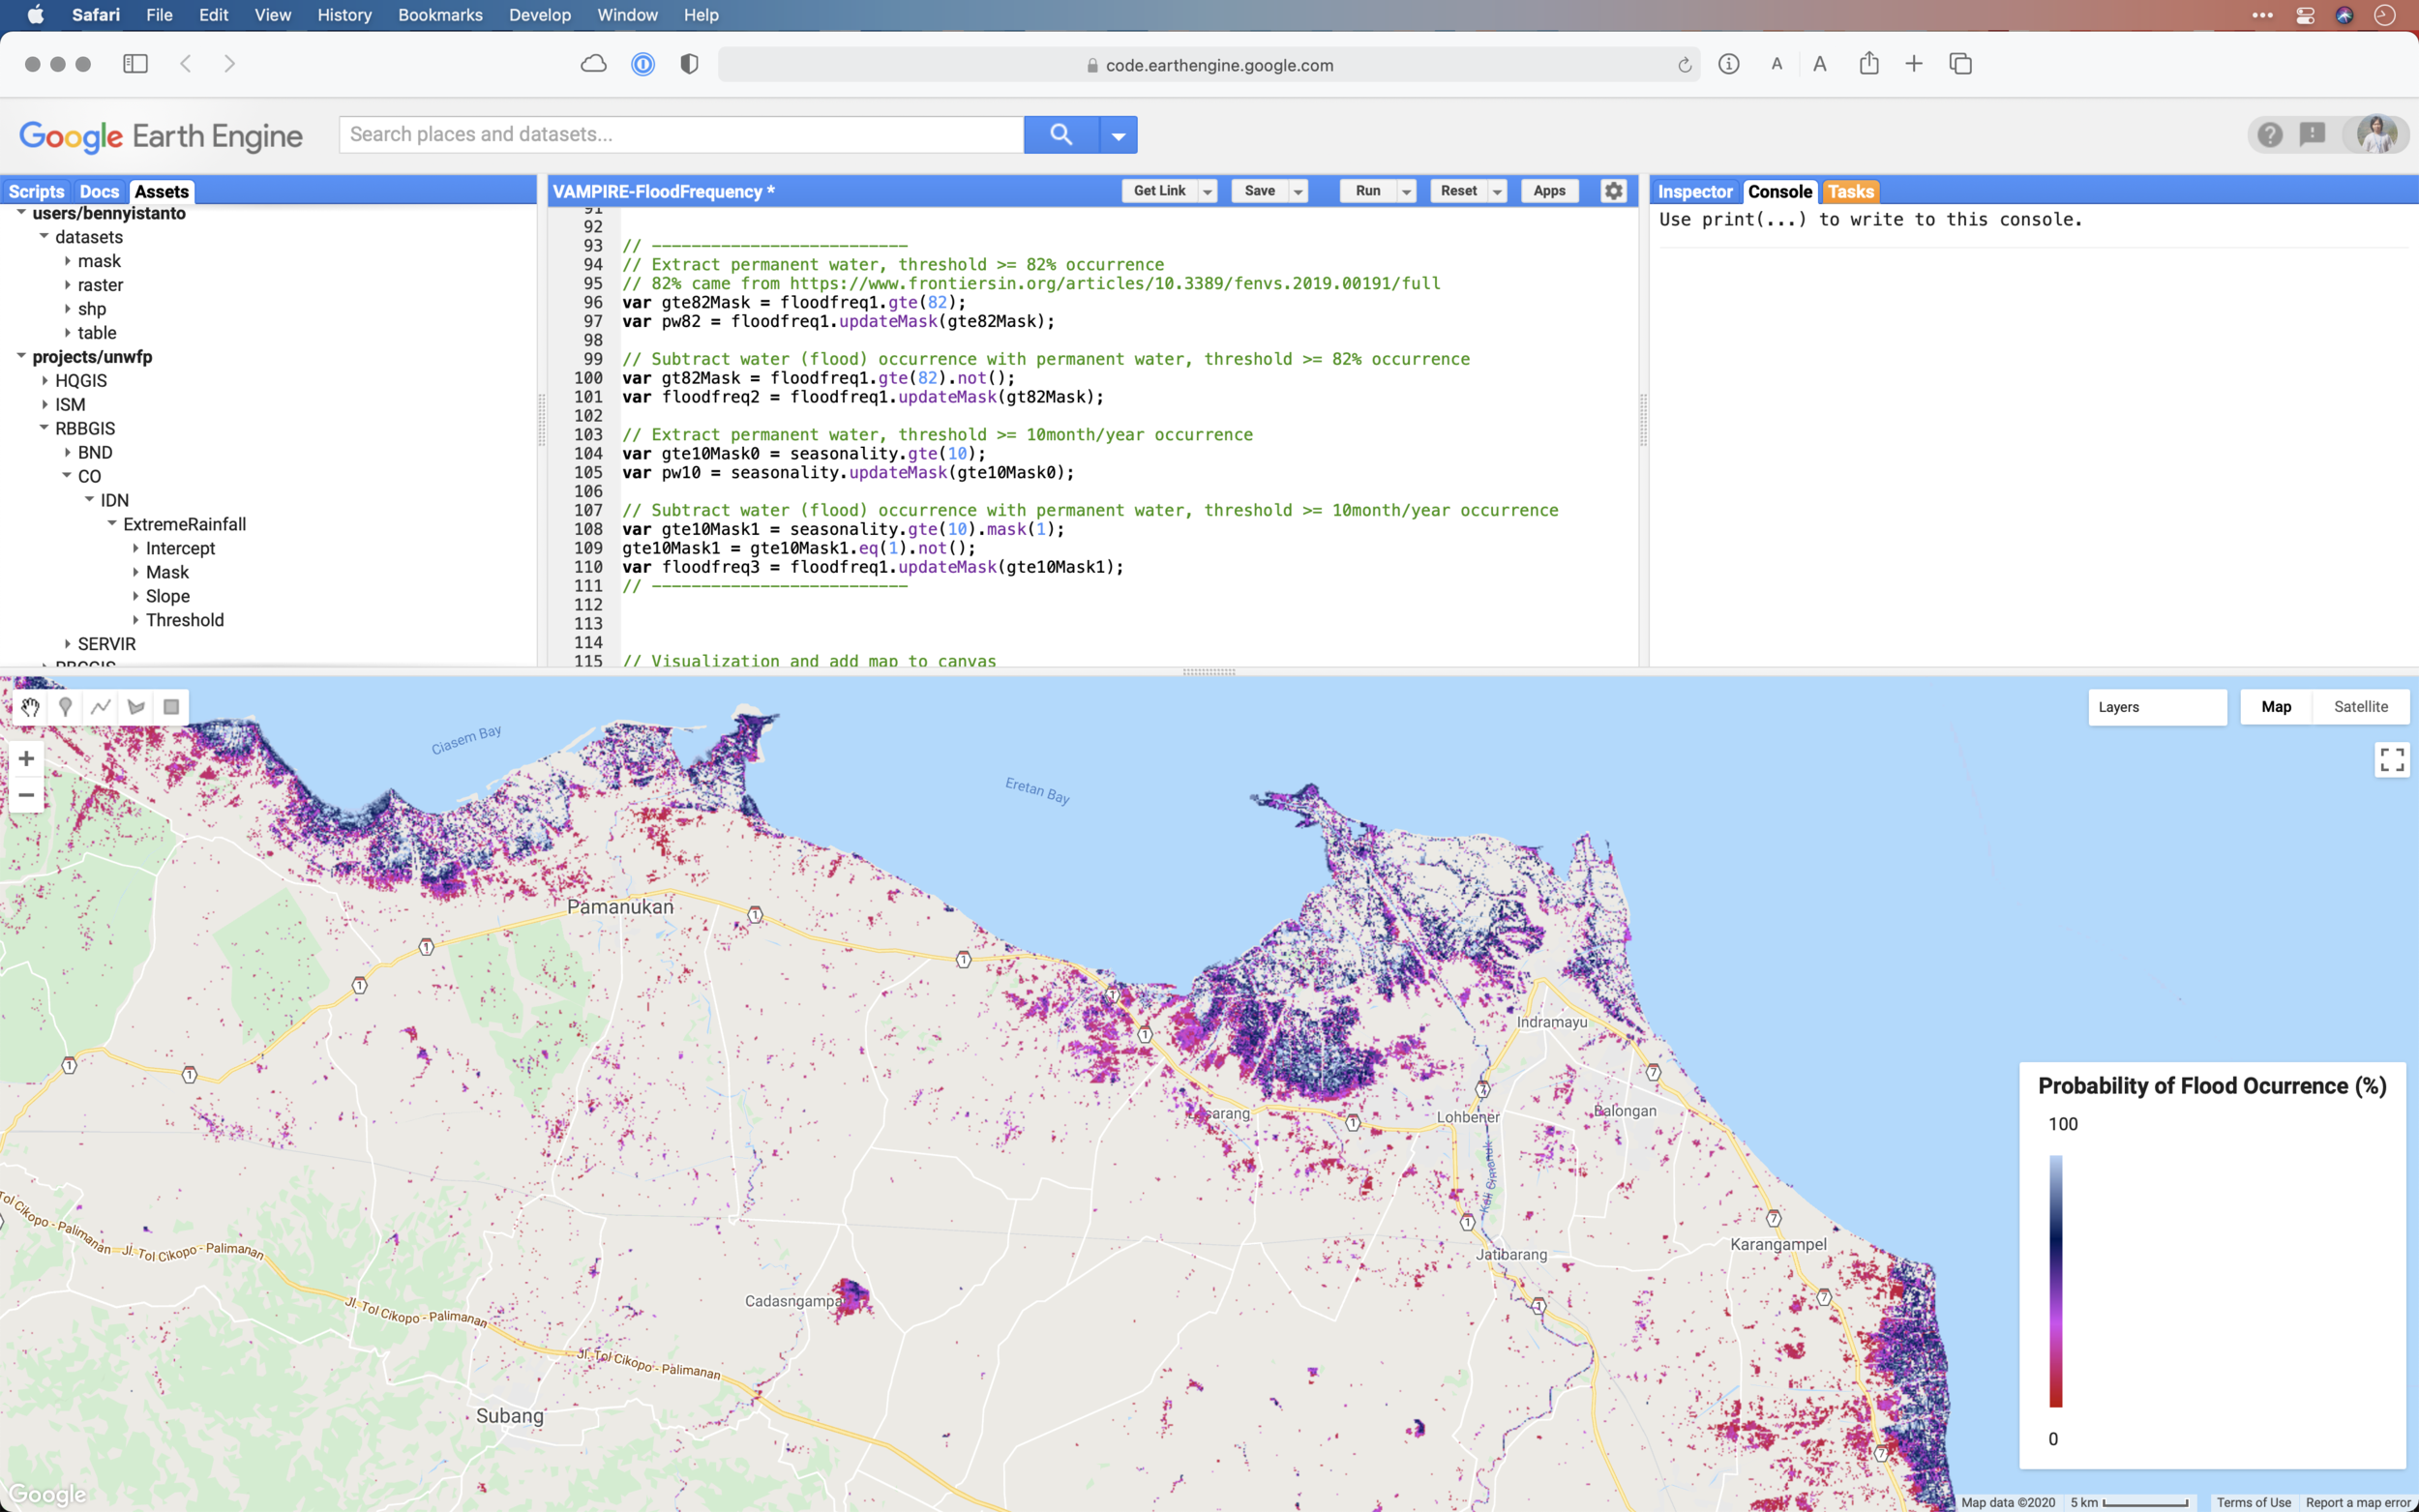
Task: Click the flood probability color gradient bar
Action: 2055,1281
